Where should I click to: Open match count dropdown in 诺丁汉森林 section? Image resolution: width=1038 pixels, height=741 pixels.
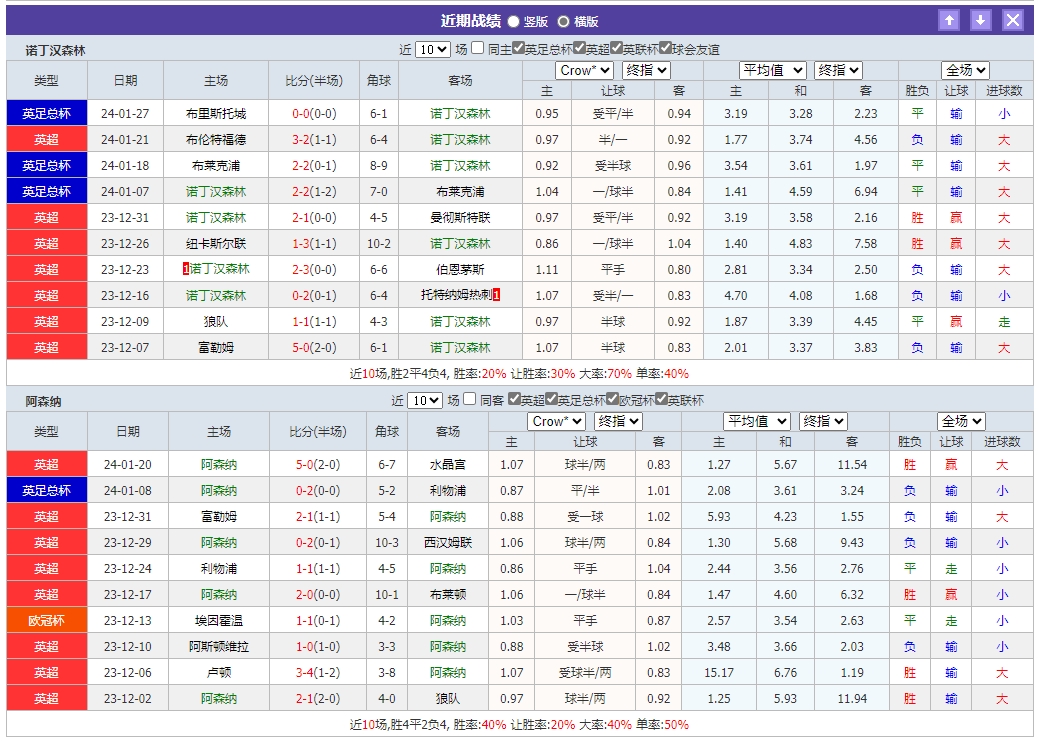(432, 49)
